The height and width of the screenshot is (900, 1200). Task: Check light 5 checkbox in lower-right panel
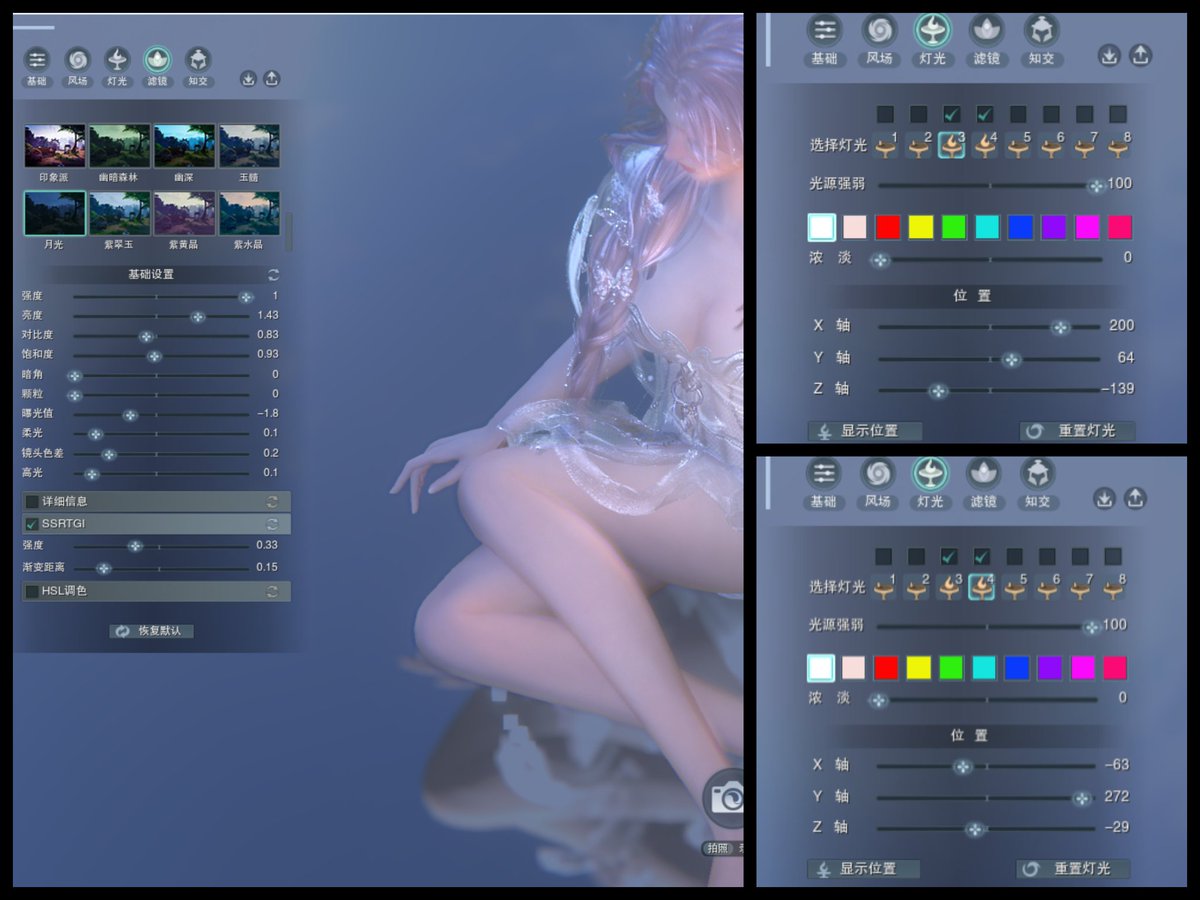click(x=1015, y=556)
